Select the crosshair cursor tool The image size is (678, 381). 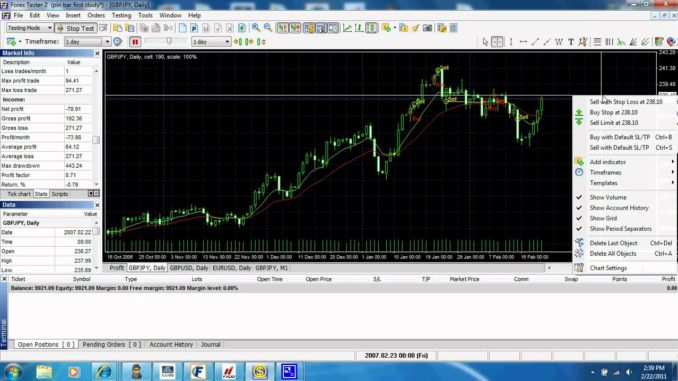pos(497,42)
